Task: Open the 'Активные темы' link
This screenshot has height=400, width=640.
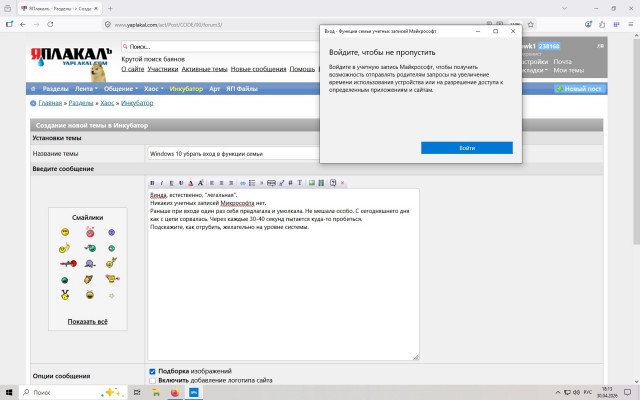Action: [x=204, y=69]
